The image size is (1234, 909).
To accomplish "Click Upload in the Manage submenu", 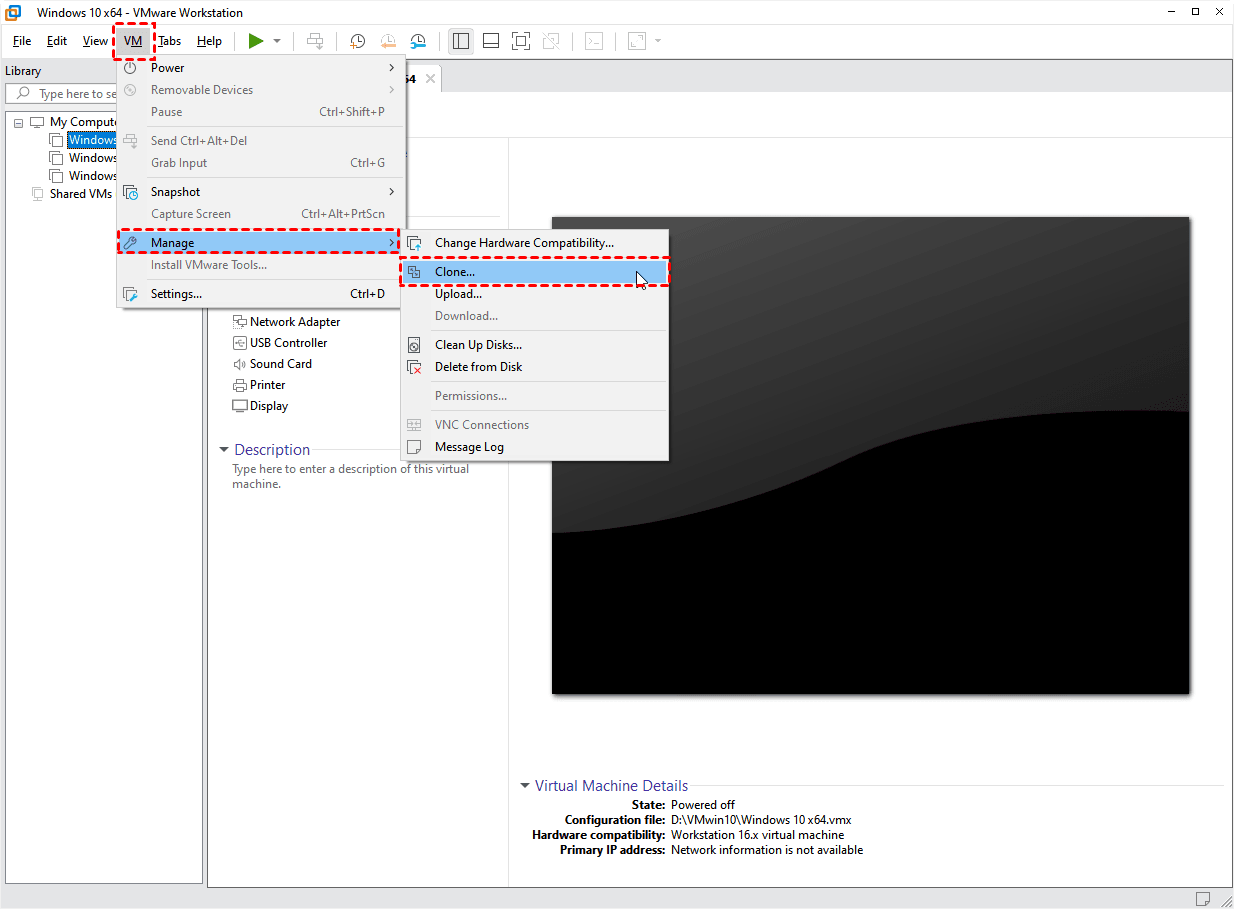I will click(x=458, y=294).
